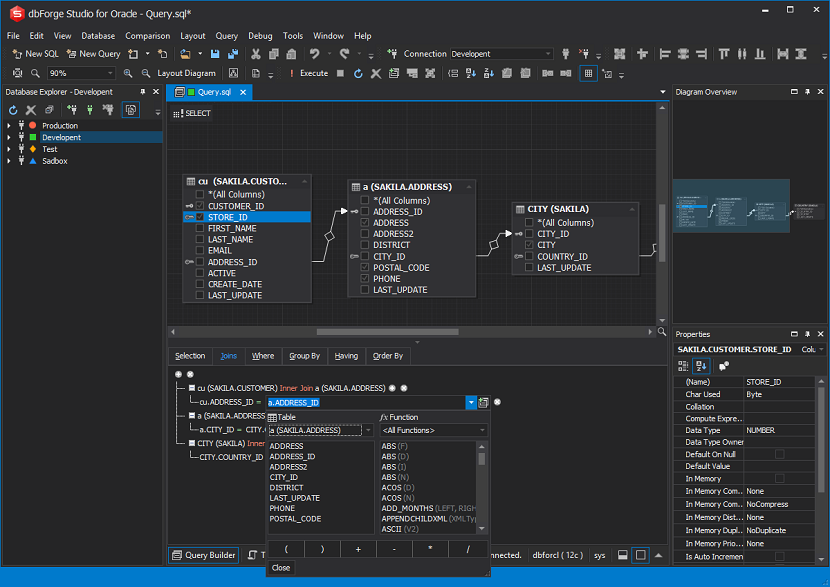The image size is (830, 587).
Task: Click the New Connection plug icon in Database Explorer
Action: [x=72, y=110]
